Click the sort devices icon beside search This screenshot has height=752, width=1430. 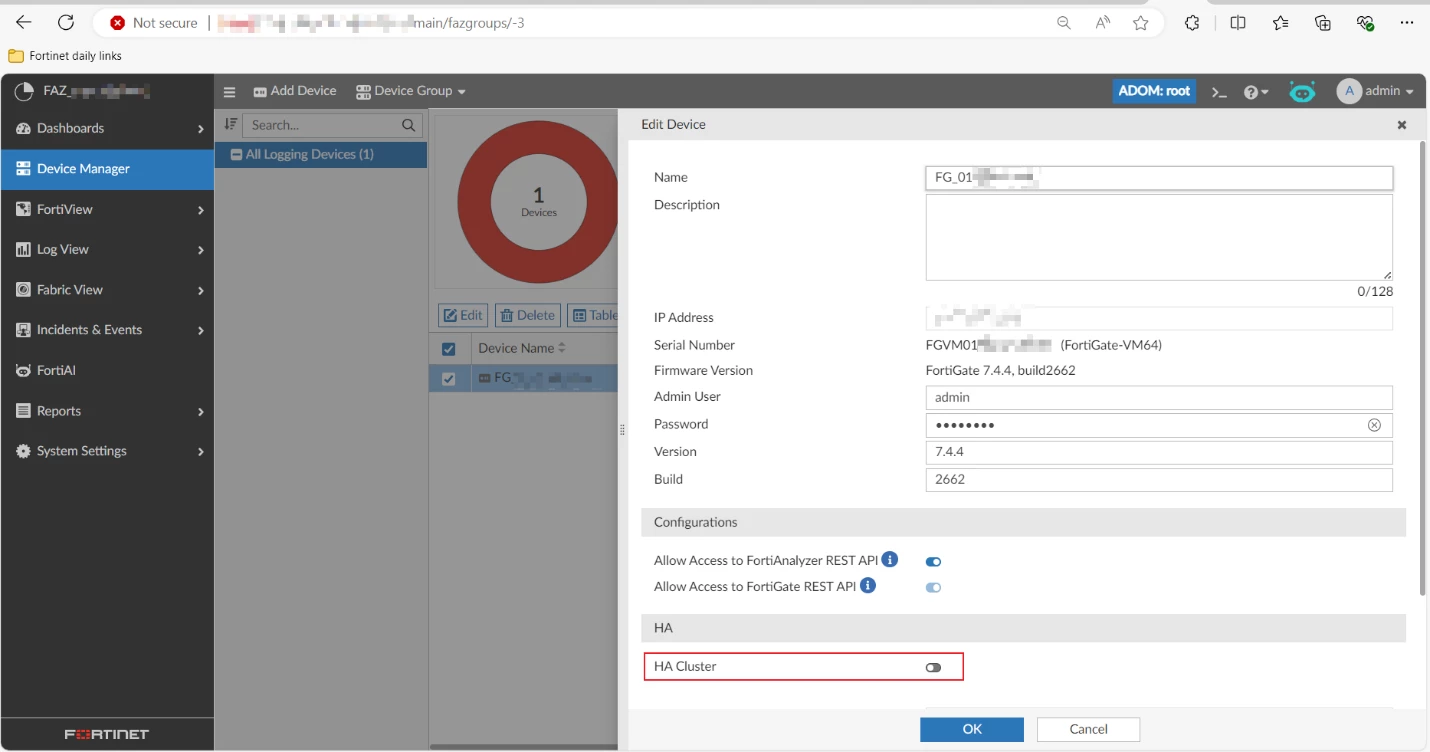(231, 125)
